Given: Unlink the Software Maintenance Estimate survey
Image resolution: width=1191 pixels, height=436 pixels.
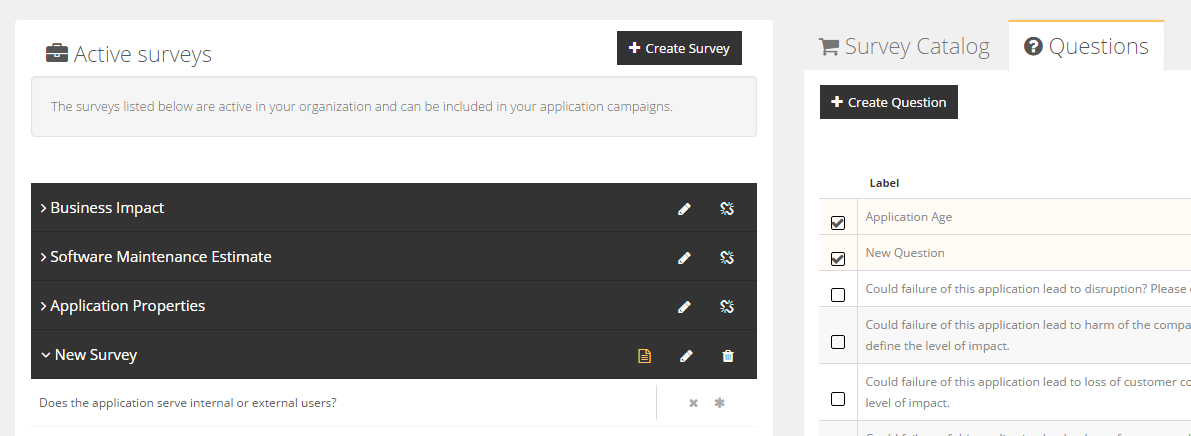Looking at the screenshot, I should tap(727, 258).
